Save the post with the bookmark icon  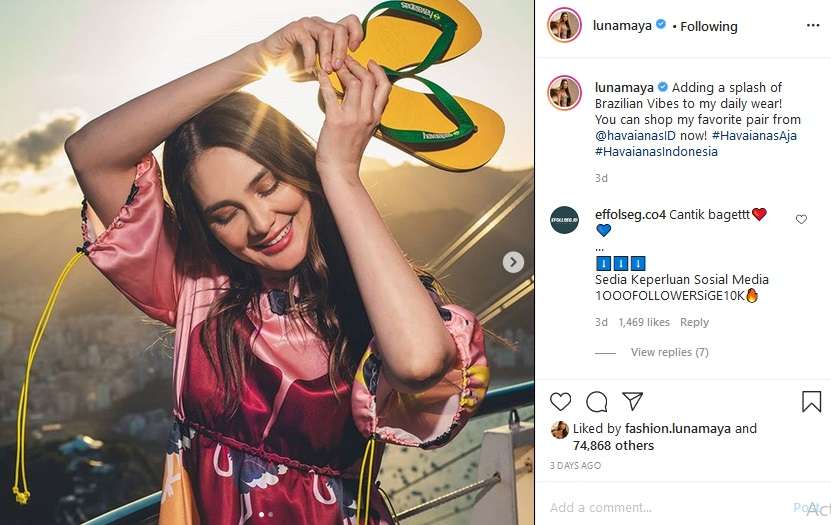811,401
